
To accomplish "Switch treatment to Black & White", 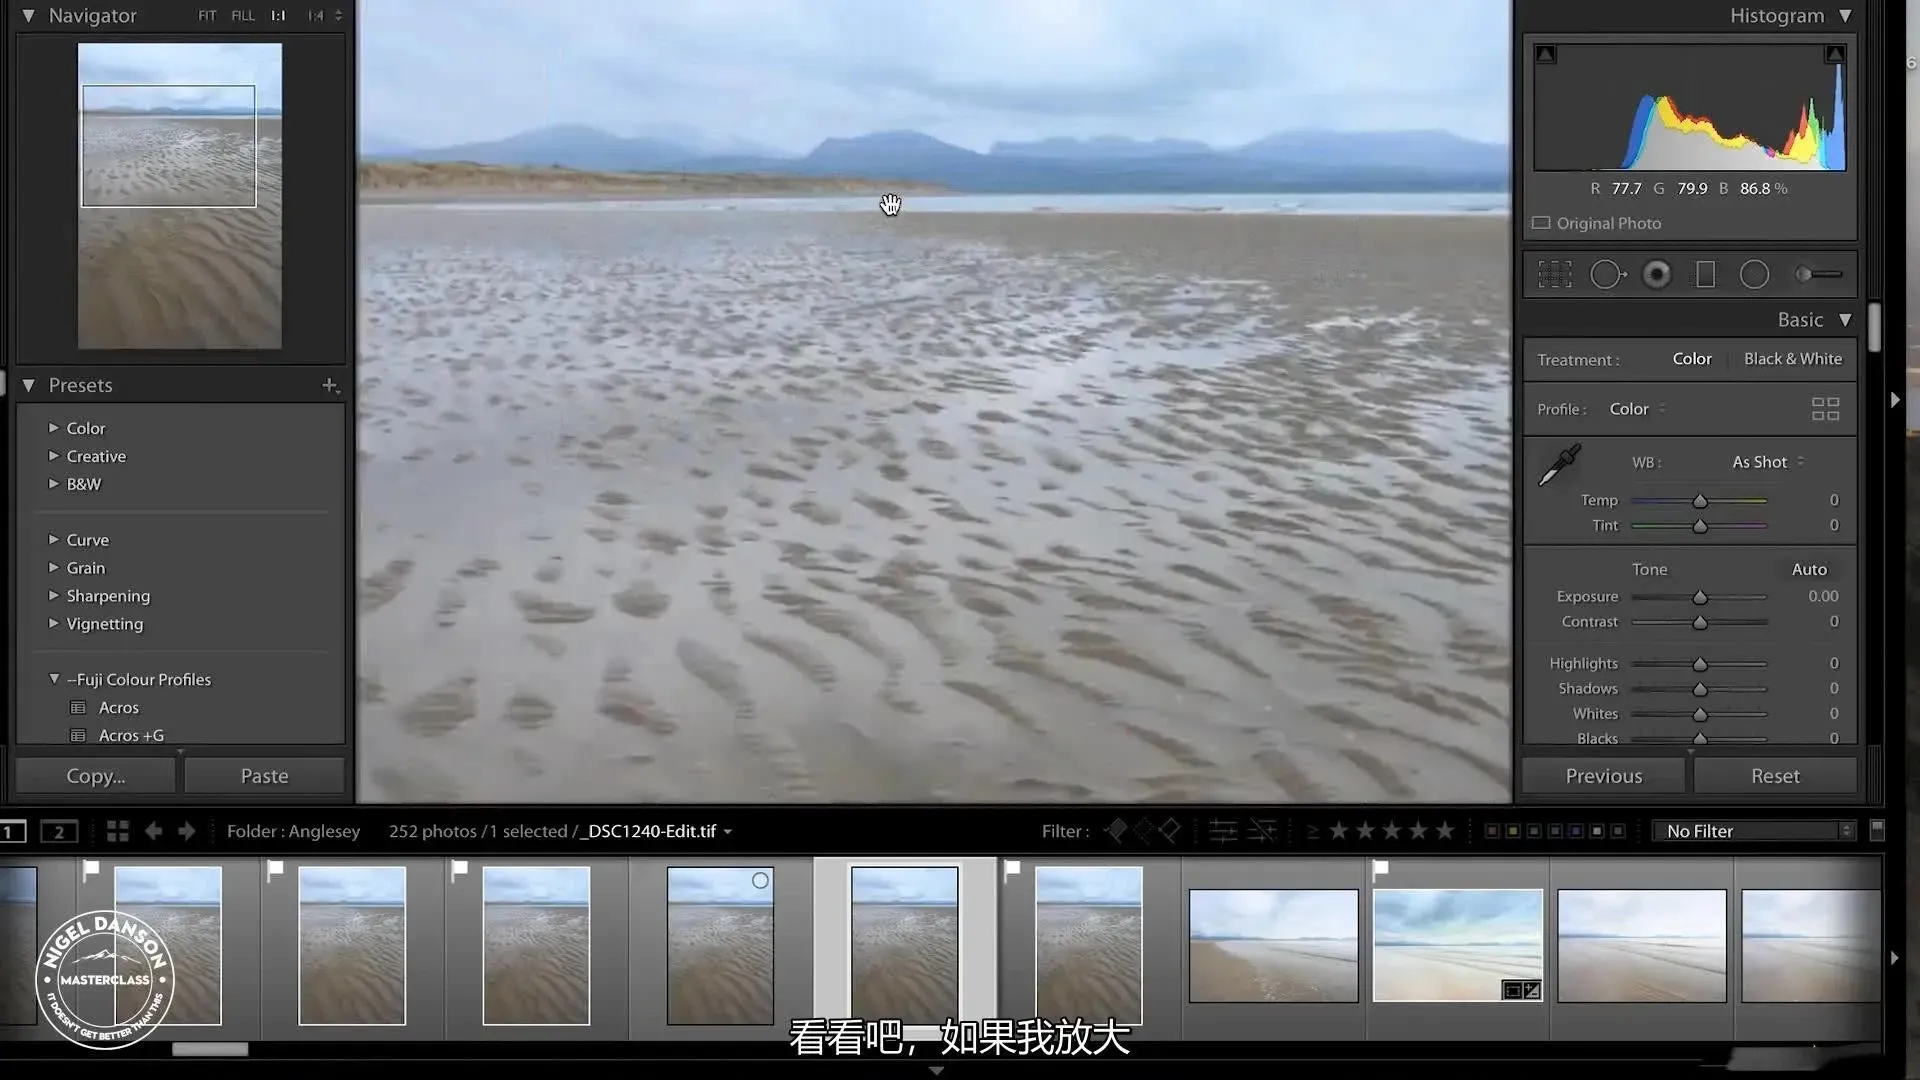I will pos(1792,359).
